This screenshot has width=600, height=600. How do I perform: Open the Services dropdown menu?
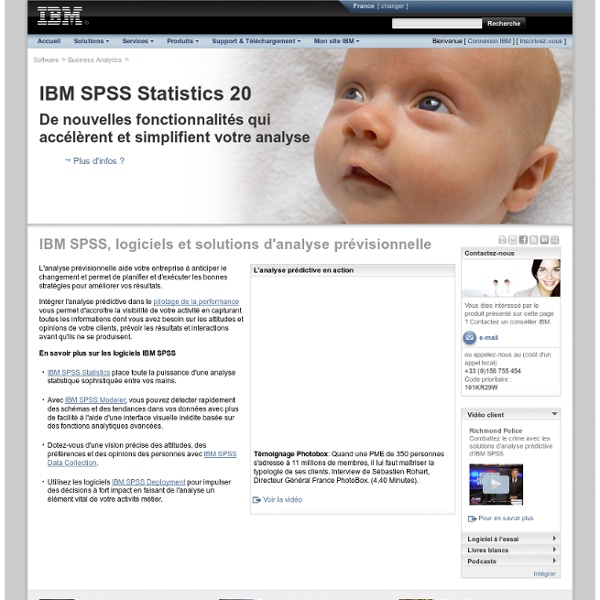tap(138, 41)
